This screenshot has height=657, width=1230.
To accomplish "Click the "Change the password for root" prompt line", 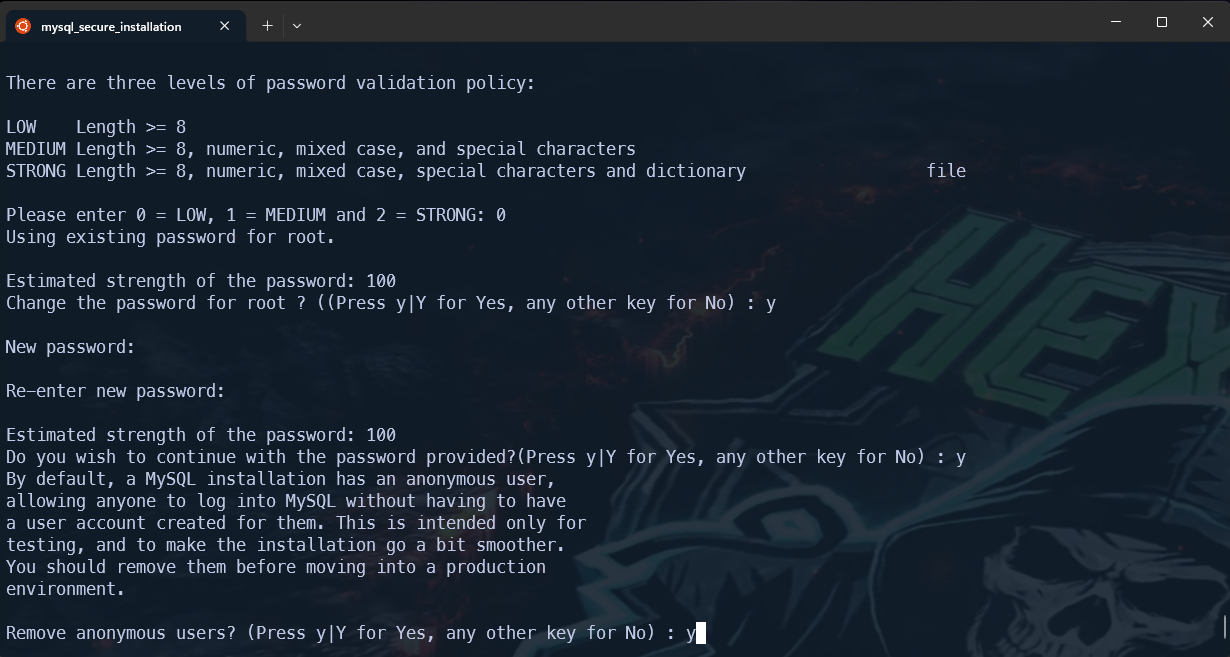I will point(391,303).
